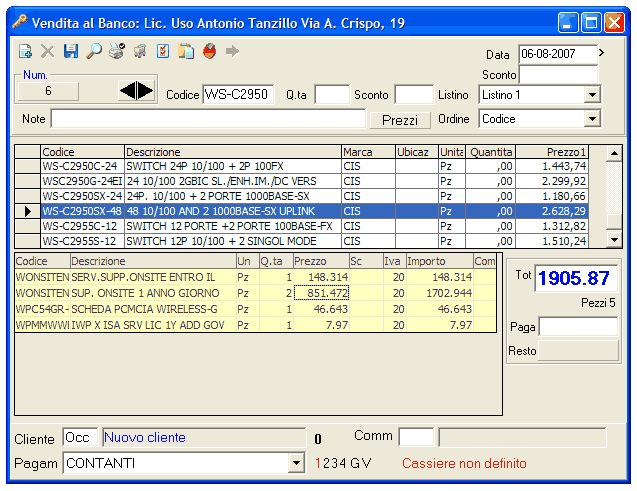This screenshot has width=637, height=491.
Task: Click the small arrow next to Data field
Action: click(602, 53)
